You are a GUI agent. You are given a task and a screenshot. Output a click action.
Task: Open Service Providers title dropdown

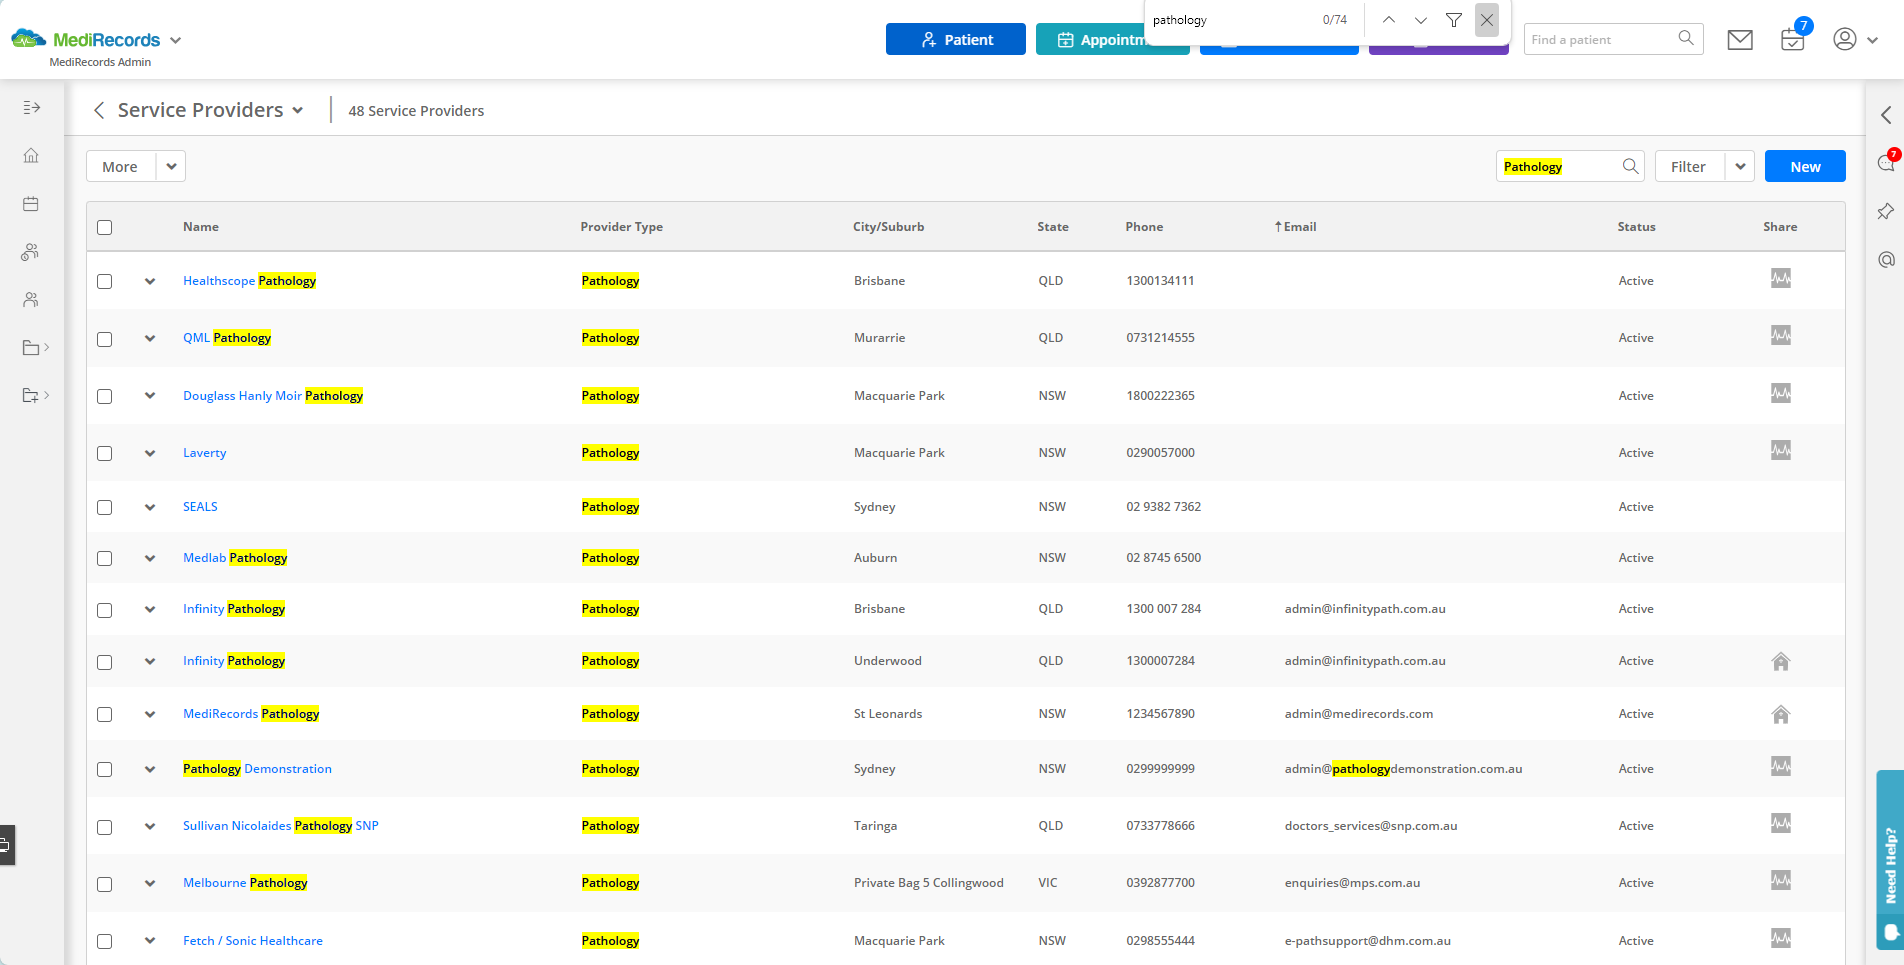(298, 111)
